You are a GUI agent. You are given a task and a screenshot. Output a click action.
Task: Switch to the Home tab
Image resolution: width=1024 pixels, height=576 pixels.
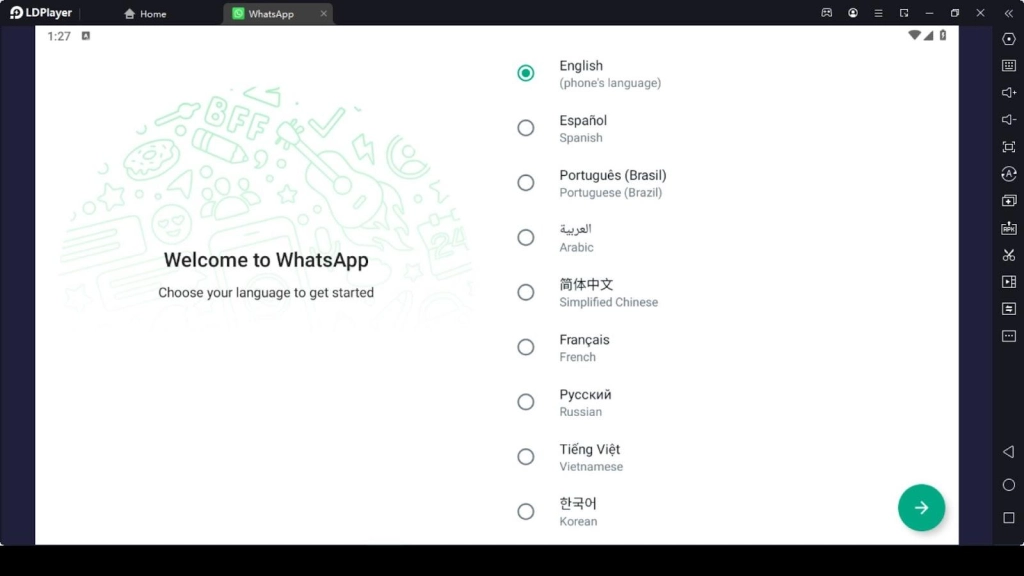145,14
